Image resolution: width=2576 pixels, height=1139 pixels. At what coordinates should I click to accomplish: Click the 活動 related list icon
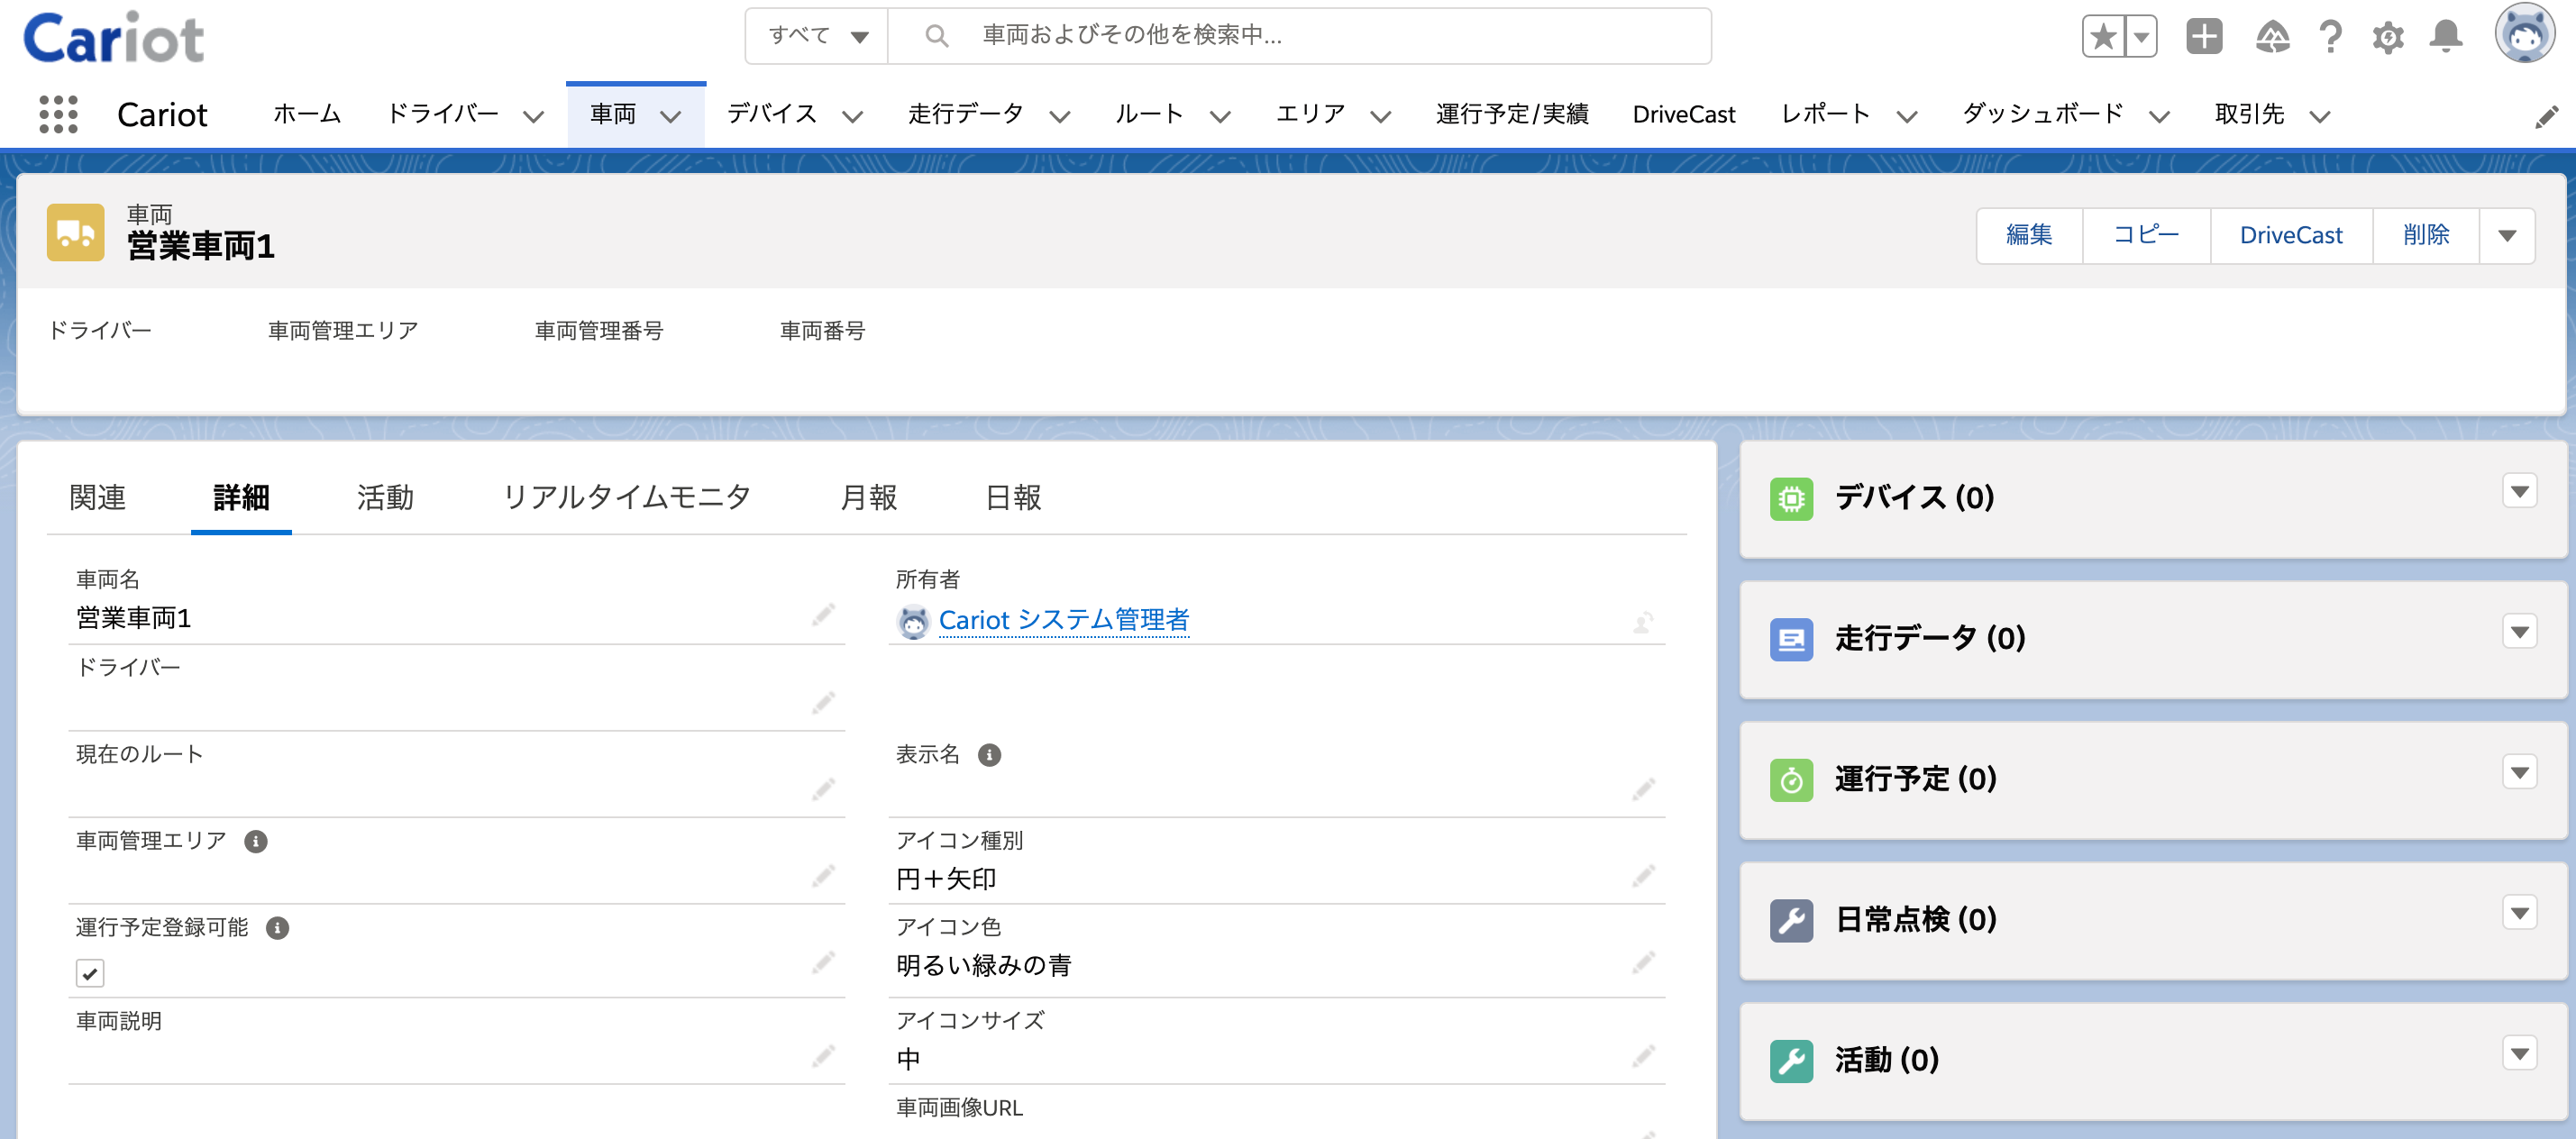(1791, 1061)
